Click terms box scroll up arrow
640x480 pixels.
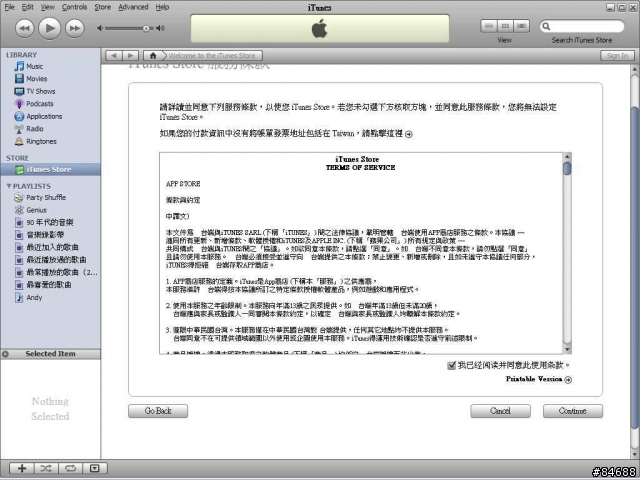pyautogui.click(x=567, y=157)
